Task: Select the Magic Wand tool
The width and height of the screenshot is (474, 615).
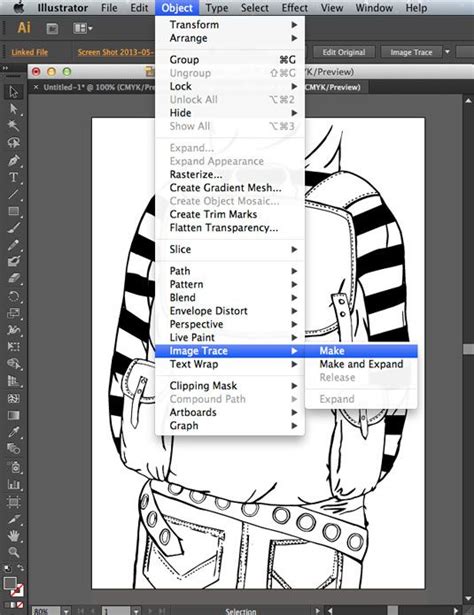Action: tap(13, 126)
